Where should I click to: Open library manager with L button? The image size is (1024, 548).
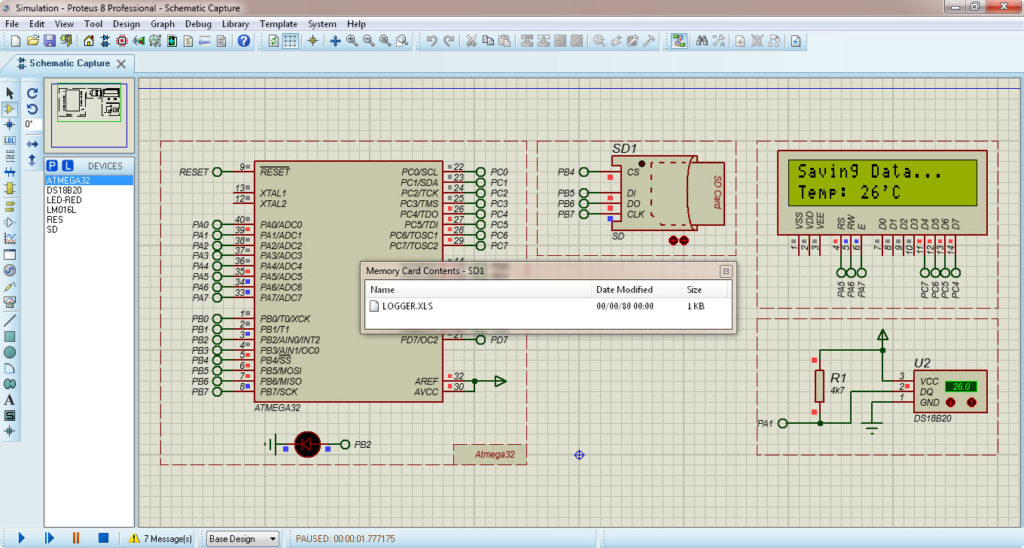click(67, 166)
